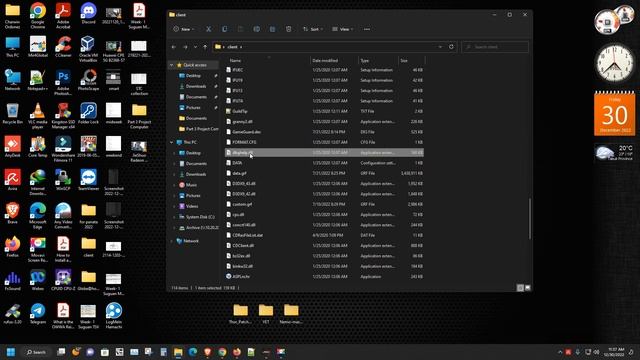Sort by the Type column header

(364, 60)
